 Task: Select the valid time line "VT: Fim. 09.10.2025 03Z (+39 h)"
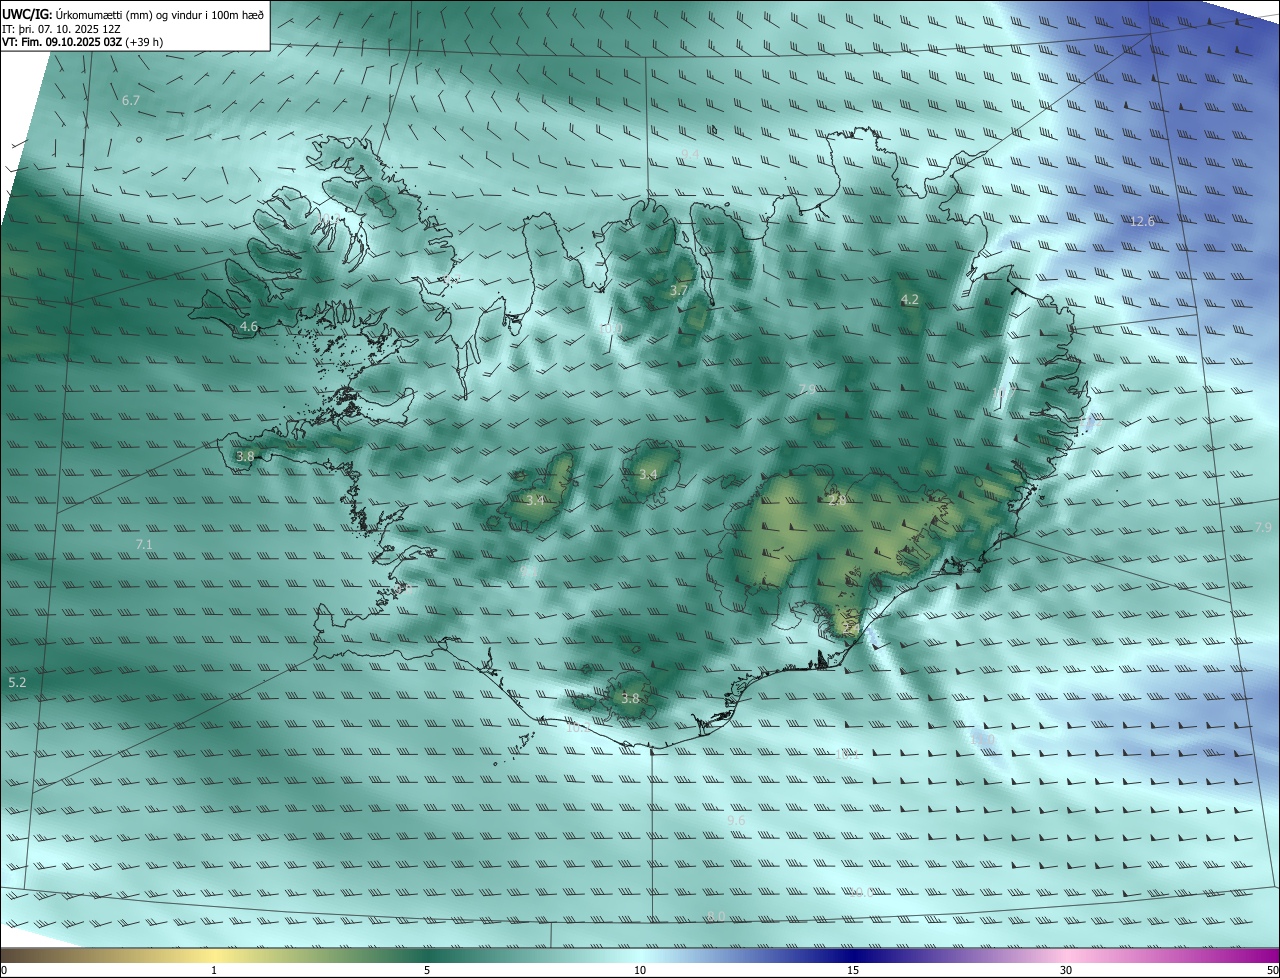pyautogui.click(x=82, y=42)
